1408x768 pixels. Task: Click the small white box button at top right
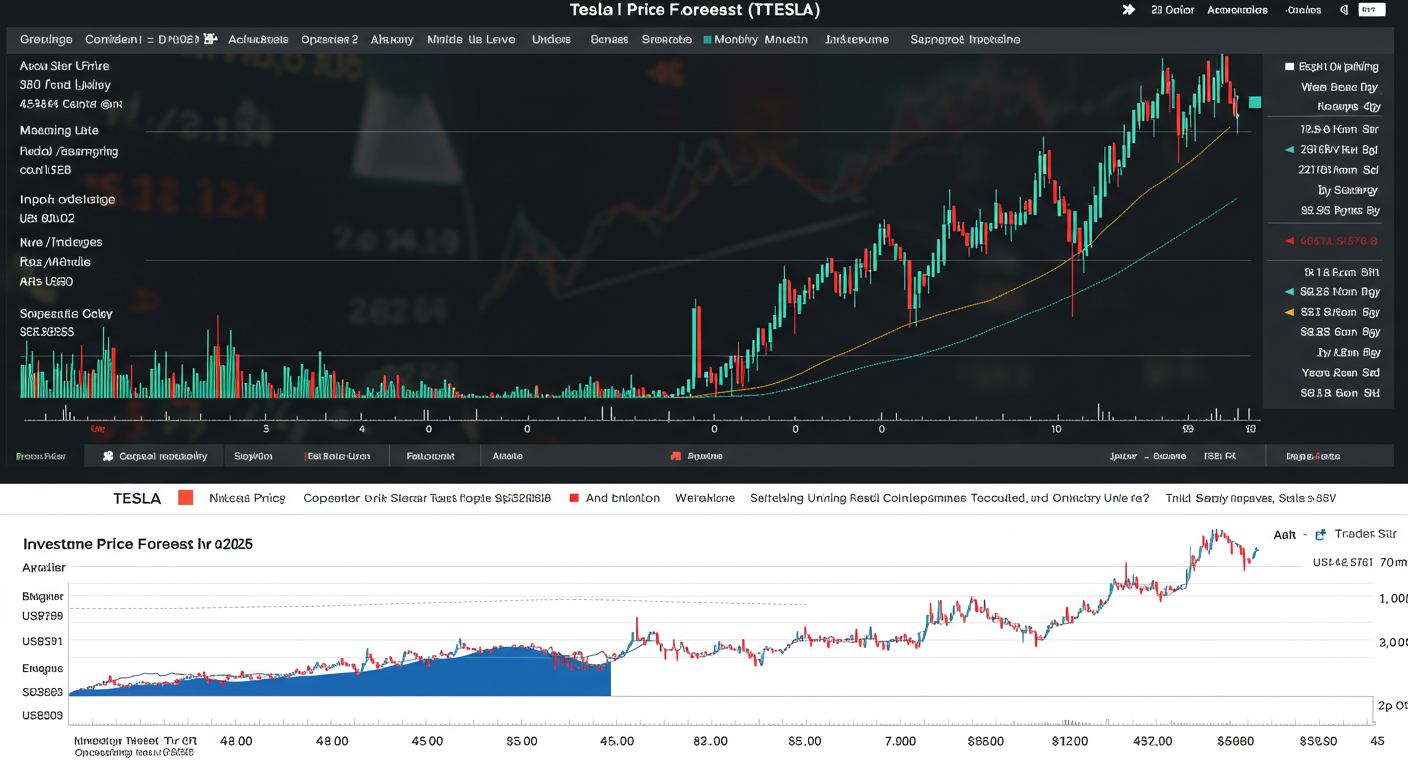[x=1372, y=10]
